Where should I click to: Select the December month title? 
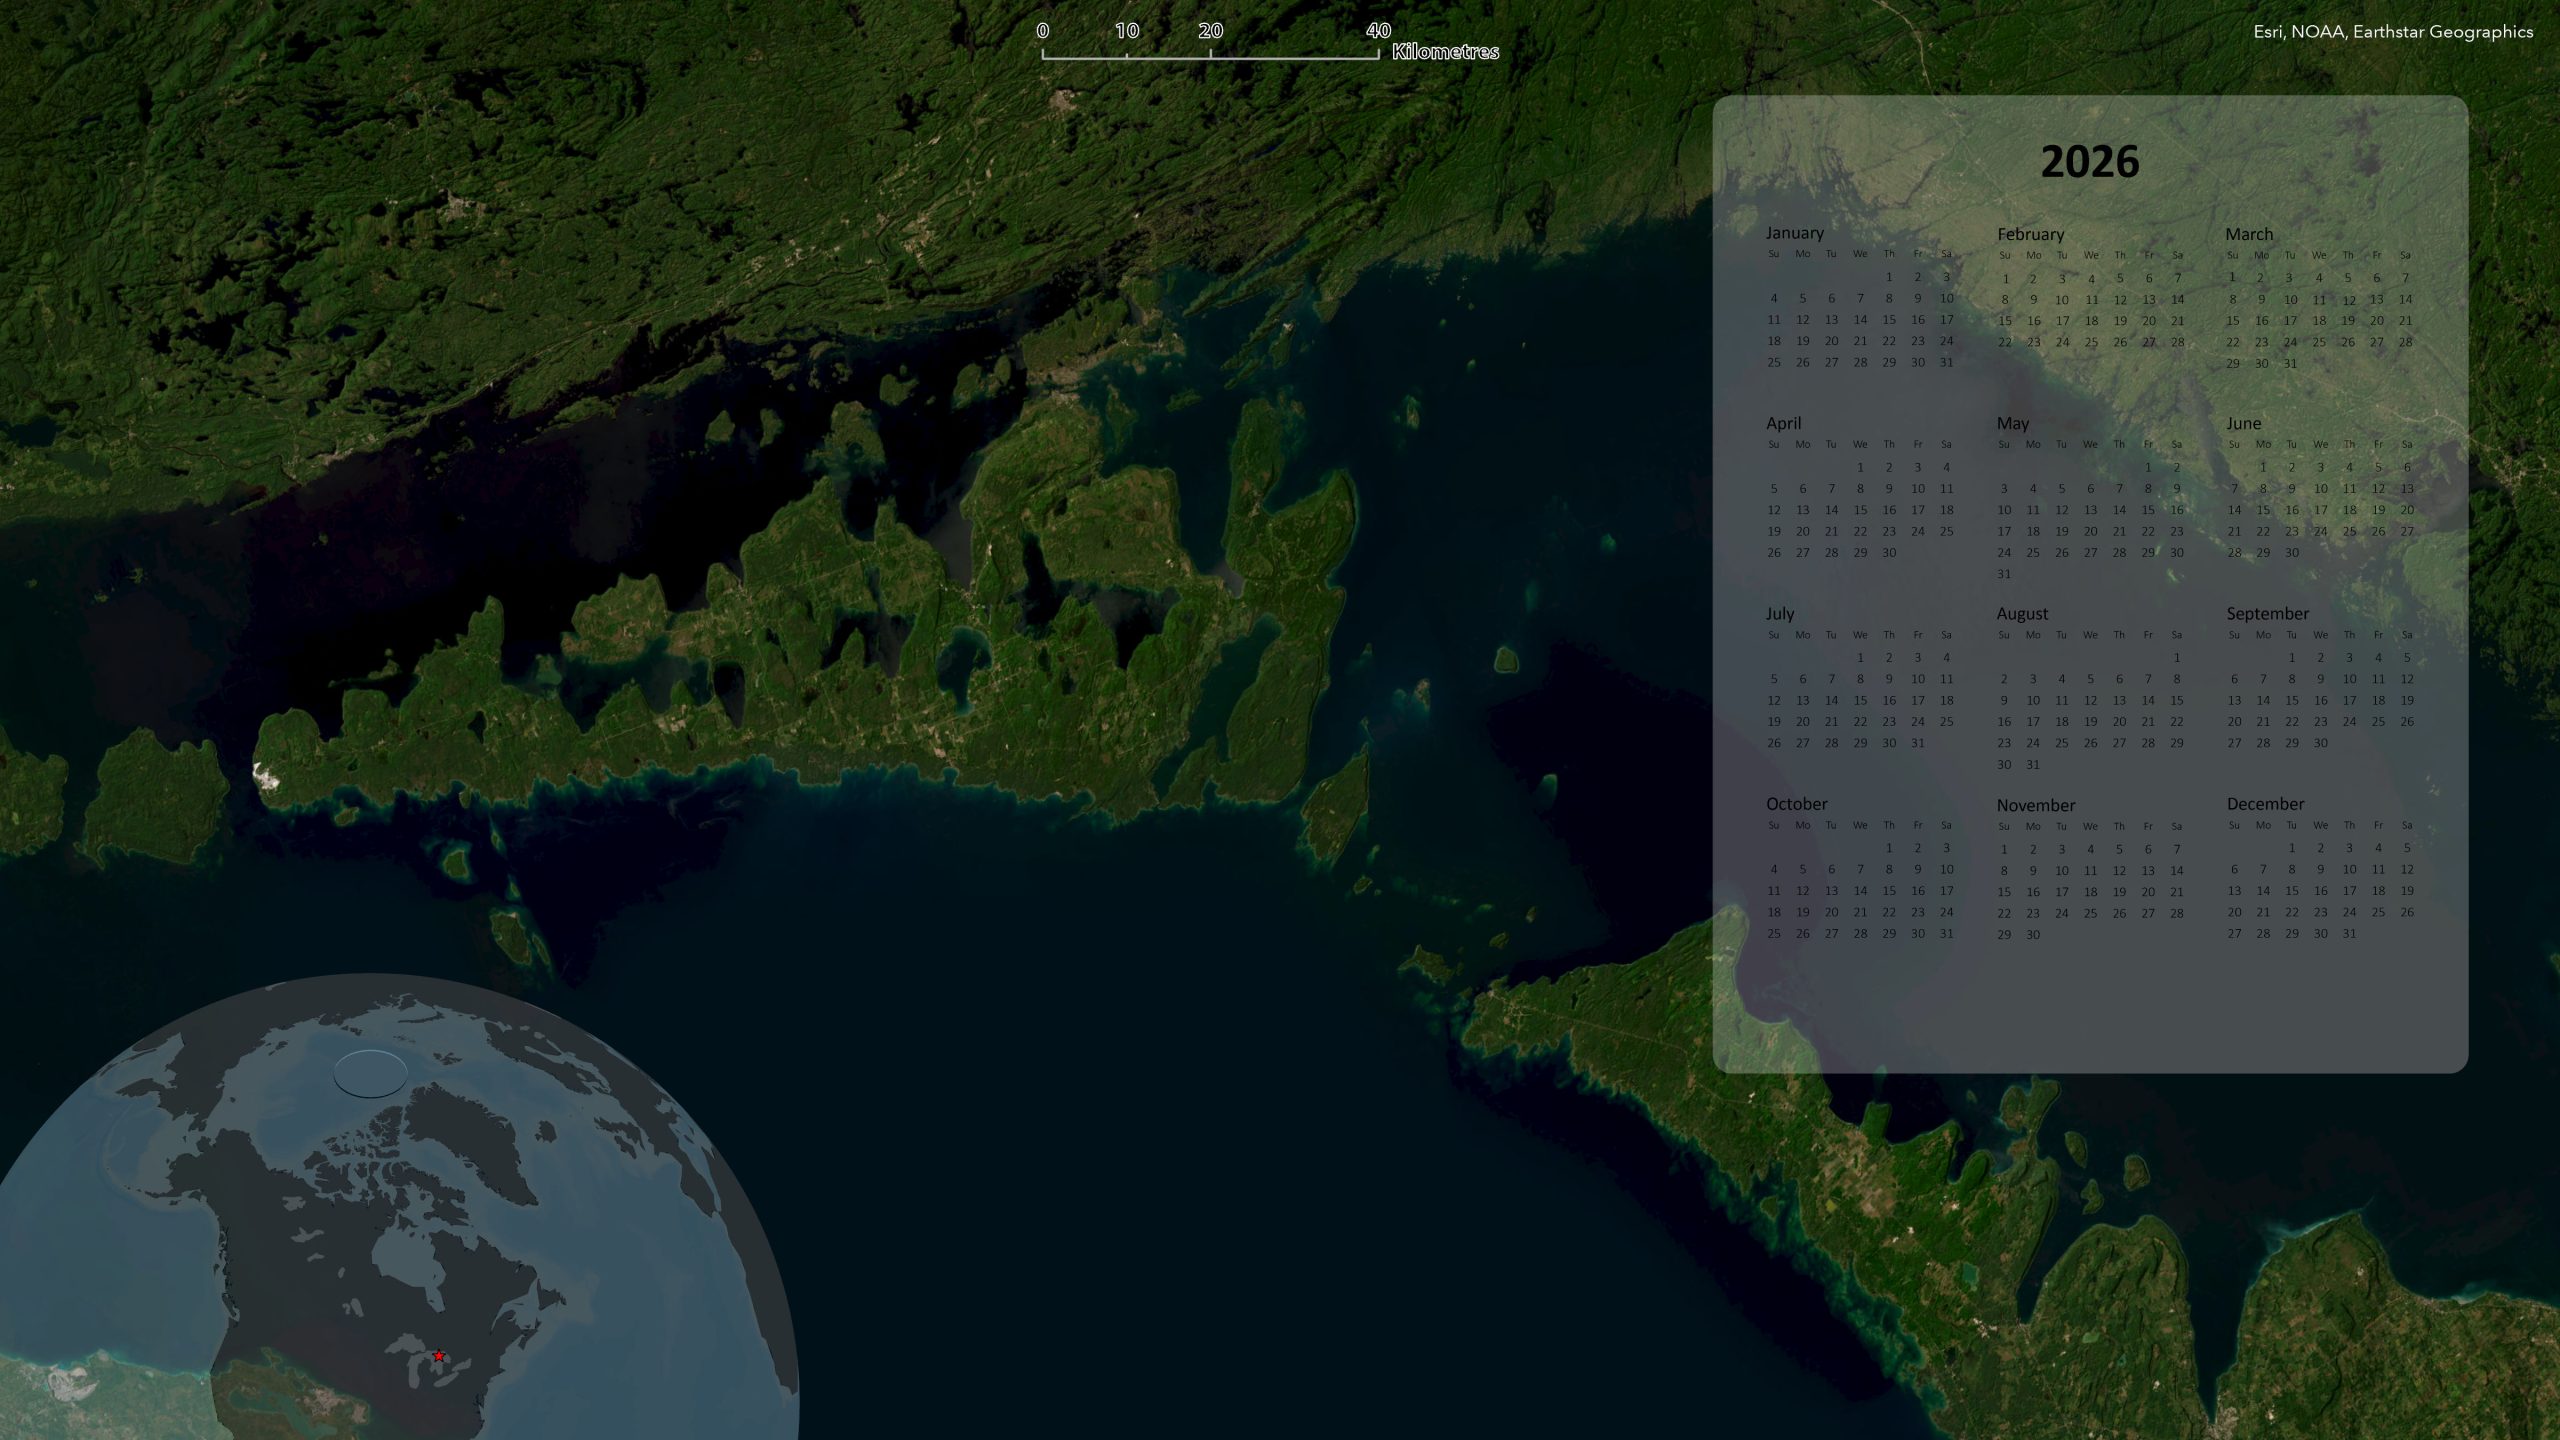point(2265,804)
